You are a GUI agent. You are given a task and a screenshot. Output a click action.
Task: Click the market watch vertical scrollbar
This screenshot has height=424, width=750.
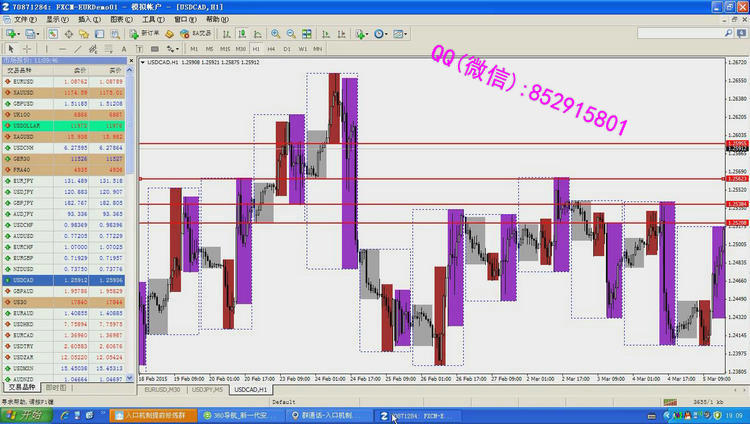pos(134,220)
